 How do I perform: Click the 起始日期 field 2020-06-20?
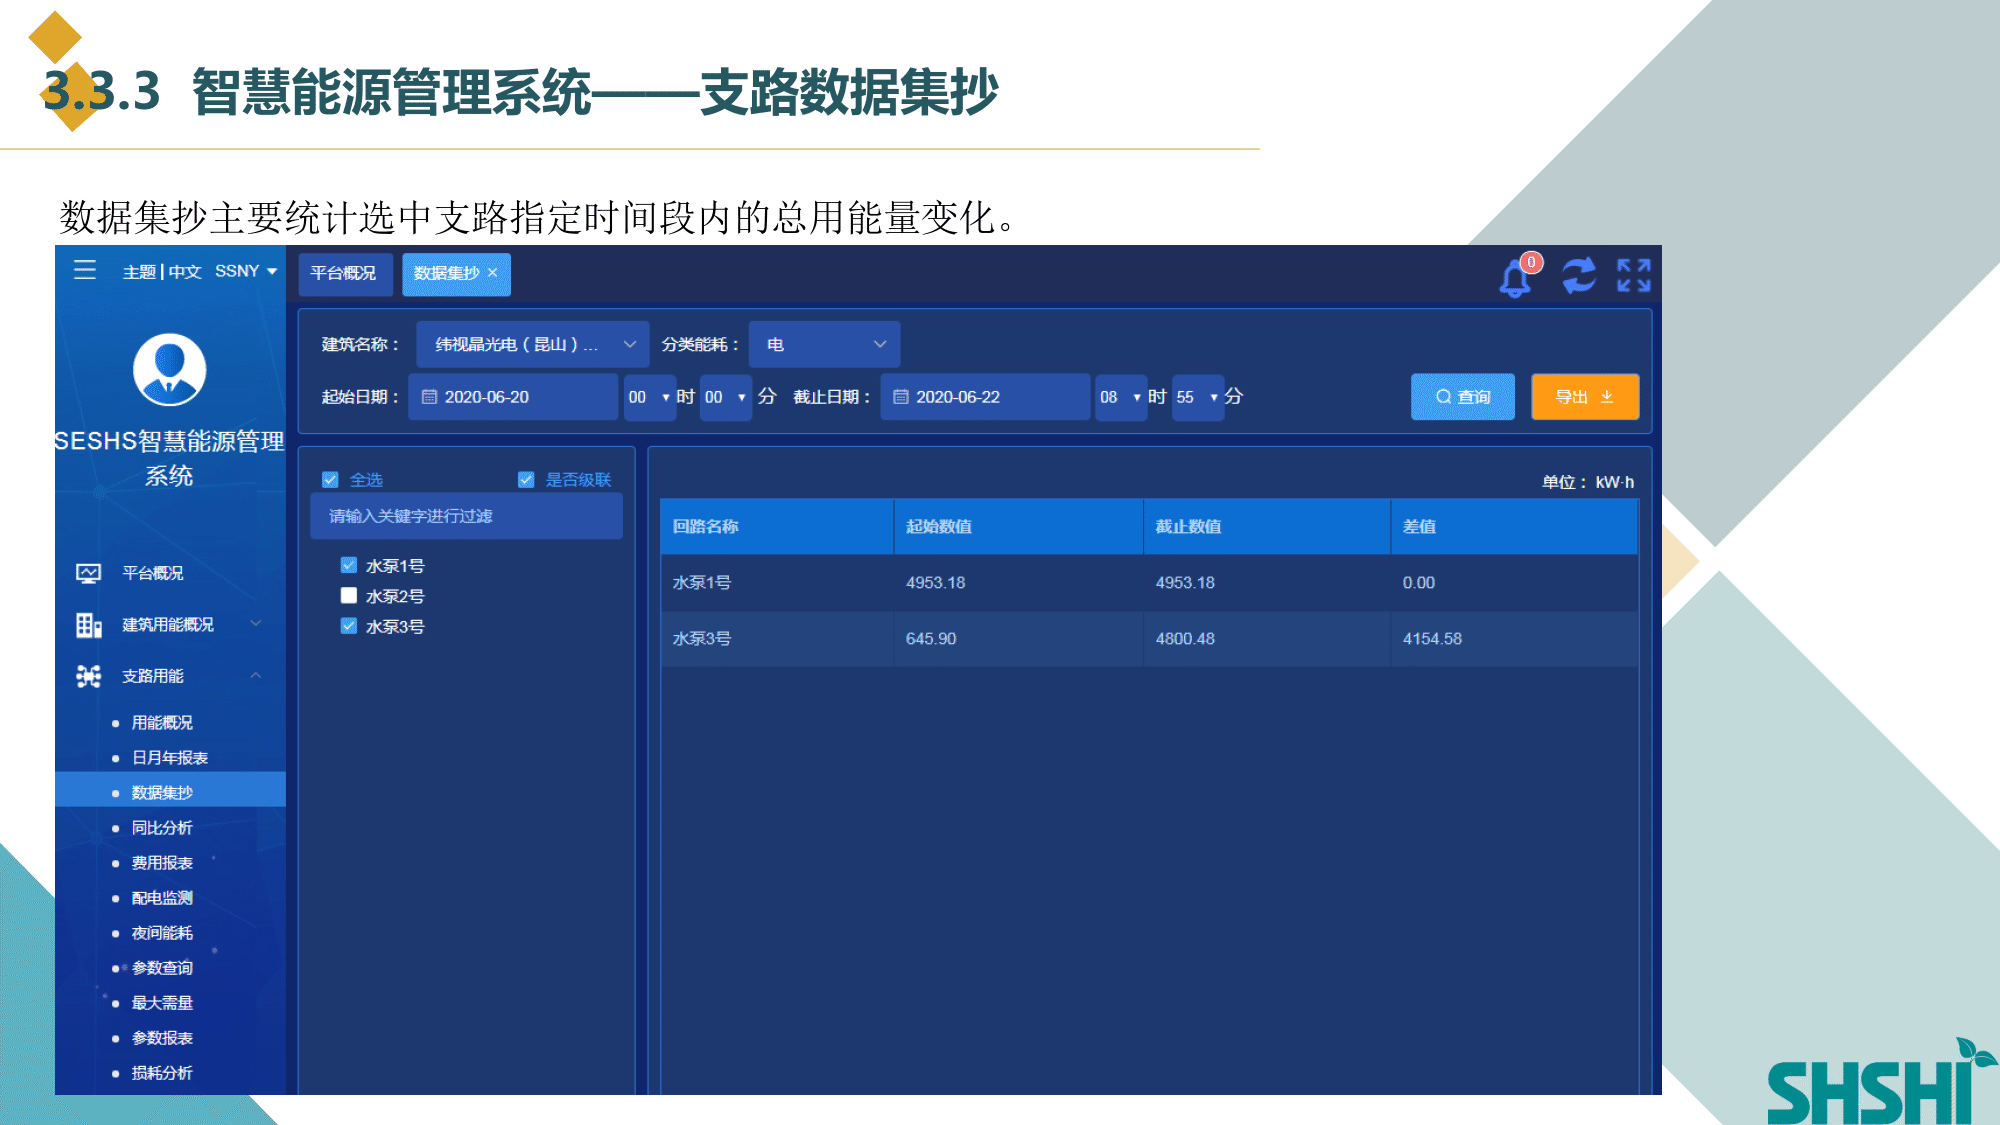pos(513,397)
